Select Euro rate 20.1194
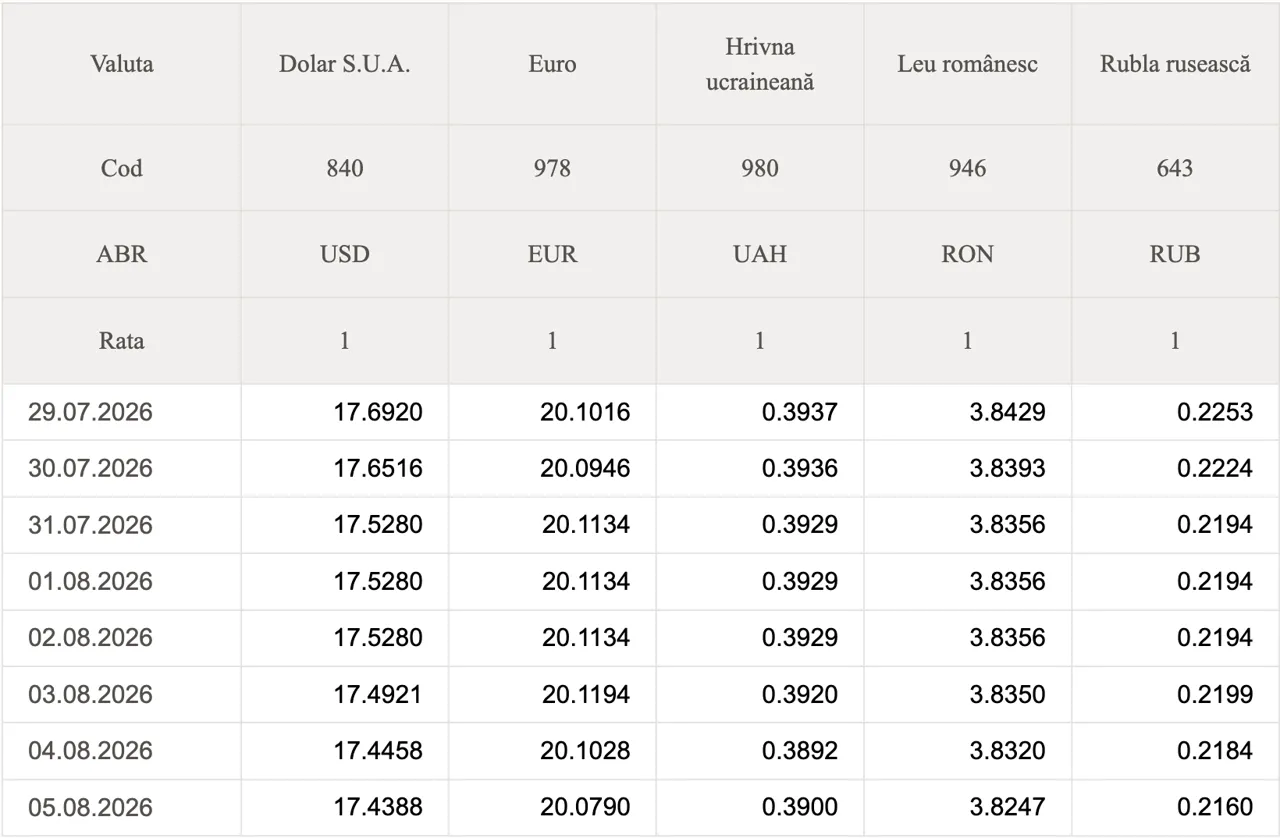The image size is (1280, 838). click(x=586, y=694)
